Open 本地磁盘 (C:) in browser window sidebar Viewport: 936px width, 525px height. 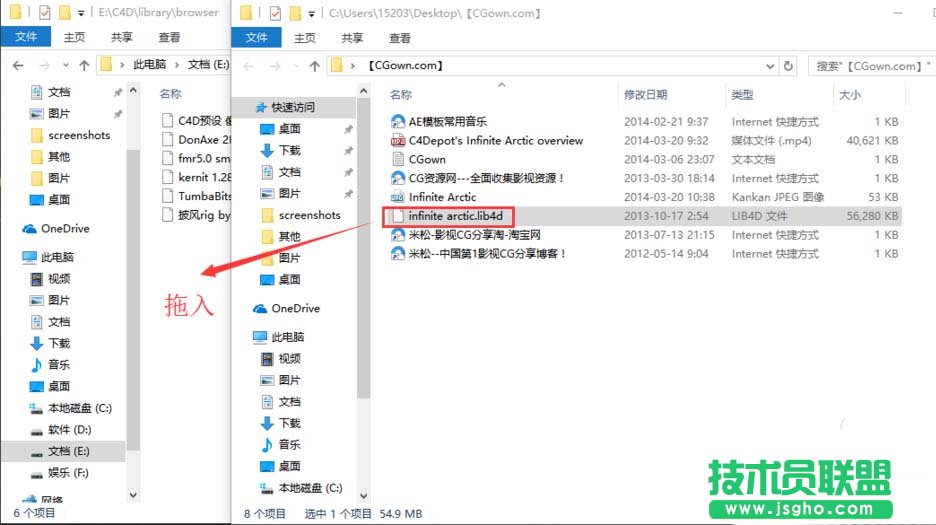(x=80, y=408)
